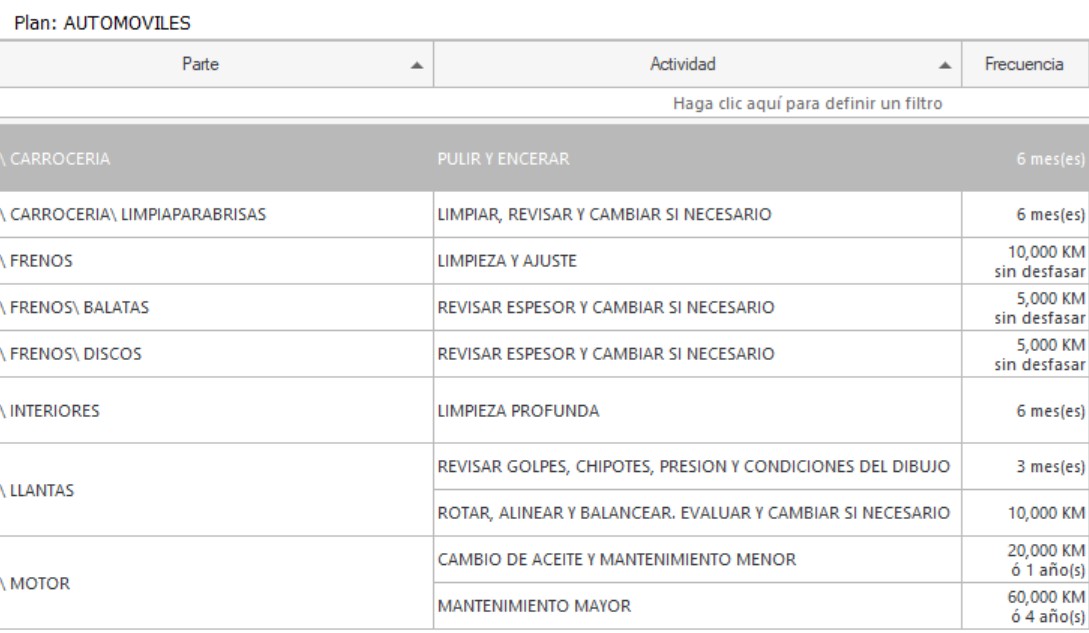
Task: Select the CARROCERIA row
Action: 544,158
